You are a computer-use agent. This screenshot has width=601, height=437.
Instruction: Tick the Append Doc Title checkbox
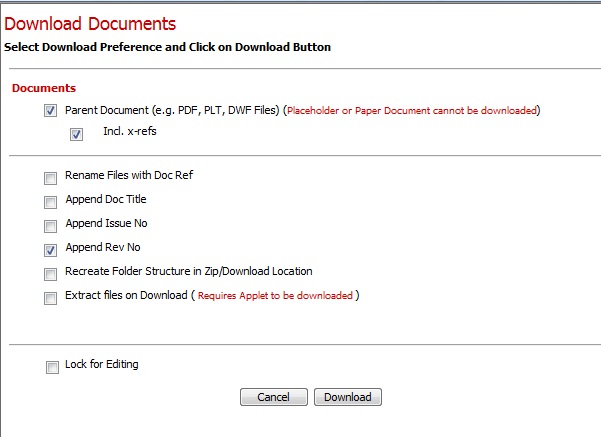pyautogui.click(x=50, y=203)
